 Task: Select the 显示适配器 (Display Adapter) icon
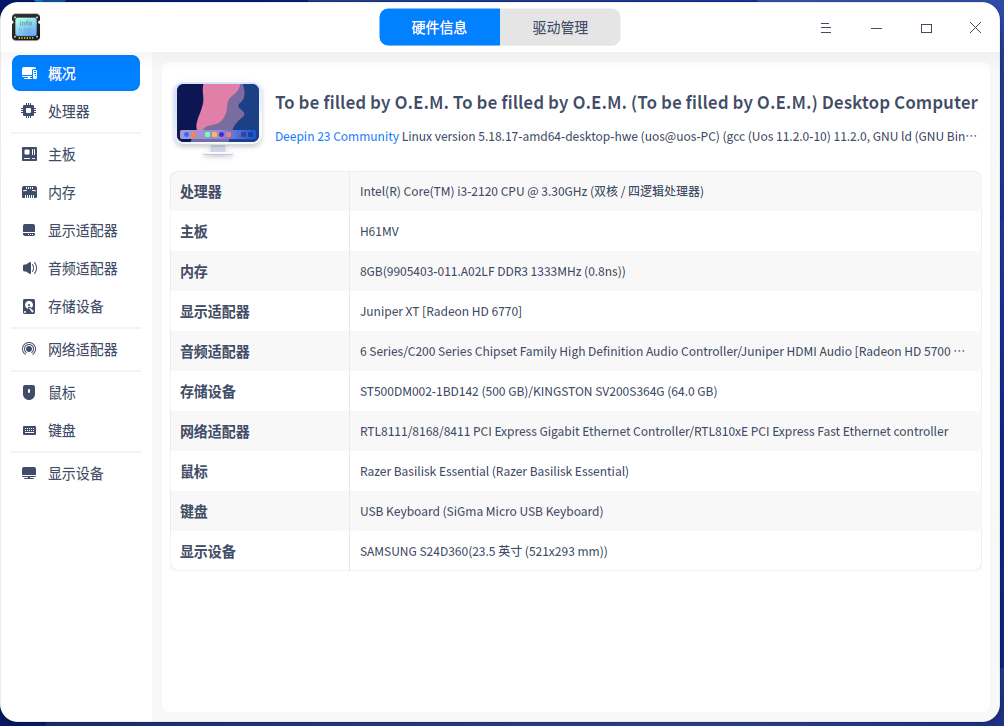[x=28, y=230]
